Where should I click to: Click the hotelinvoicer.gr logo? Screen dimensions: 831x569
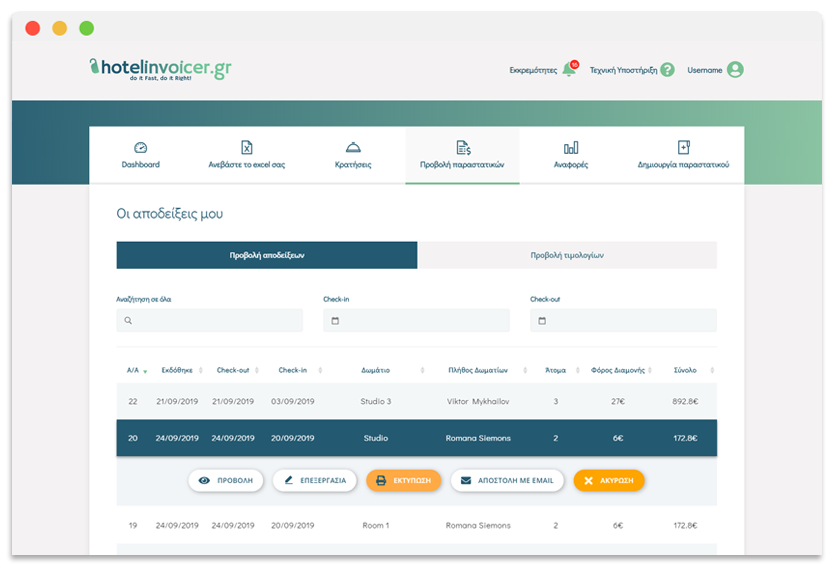click(x=160, y=69)
